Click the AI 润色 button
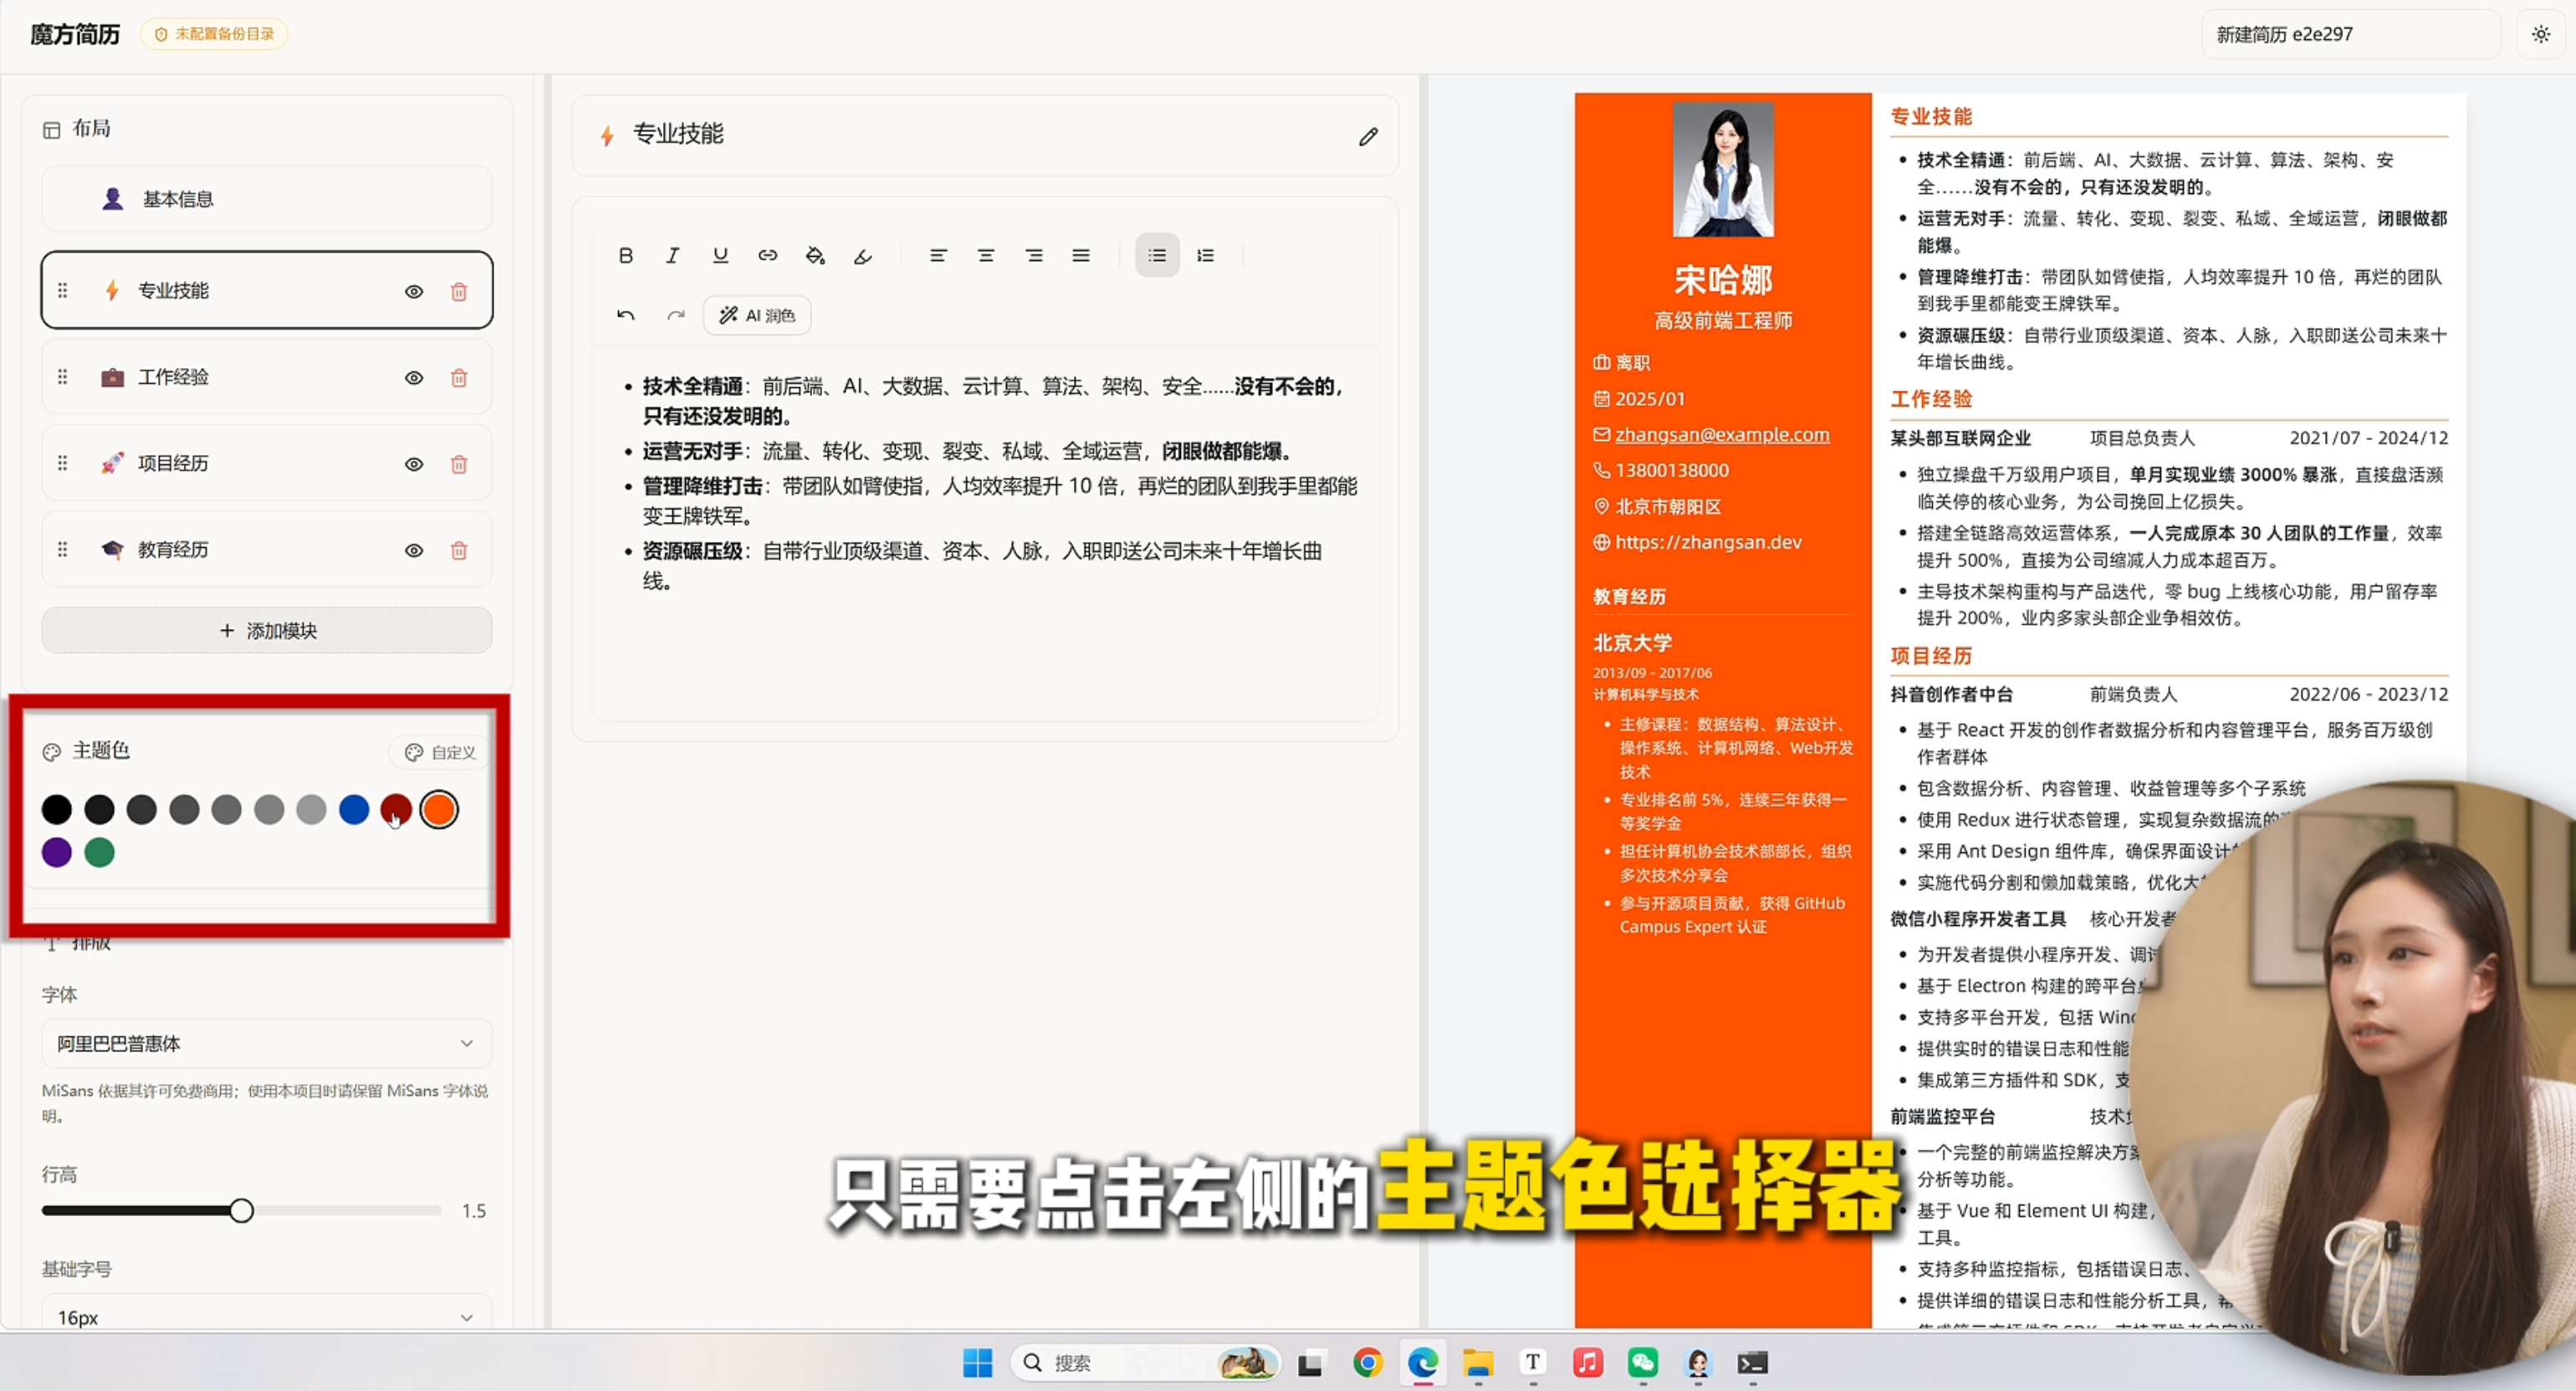The height and width of the screenshot is (1391, 2576). [757, 315]
